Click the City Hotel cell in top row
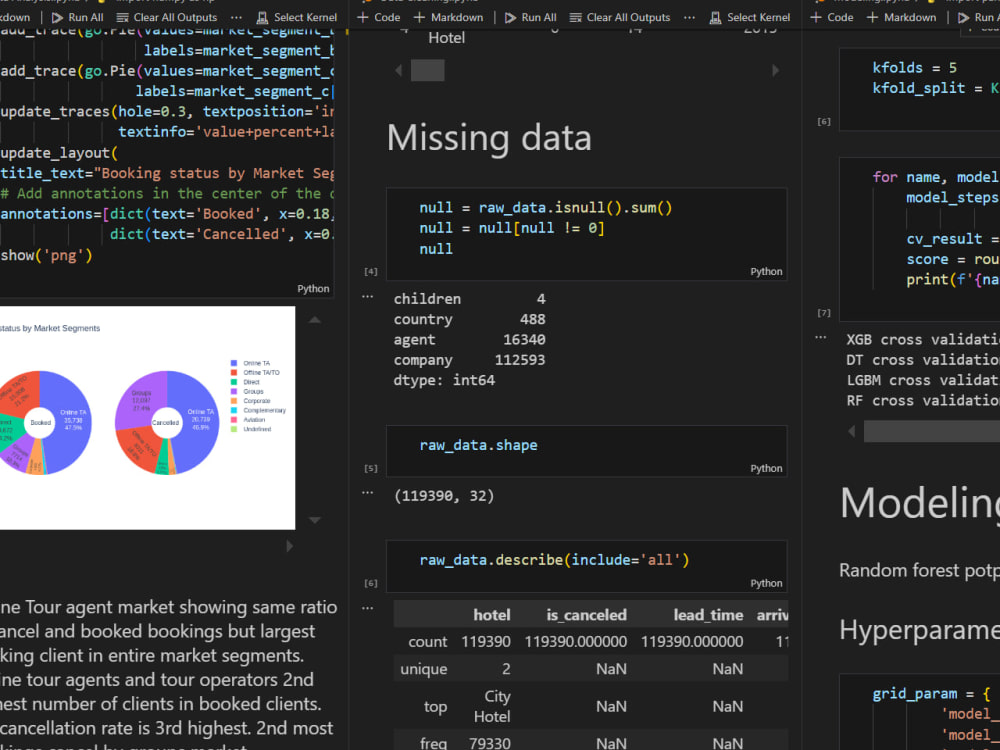This screenshot has width=1000, height=750. click(492, 707)
